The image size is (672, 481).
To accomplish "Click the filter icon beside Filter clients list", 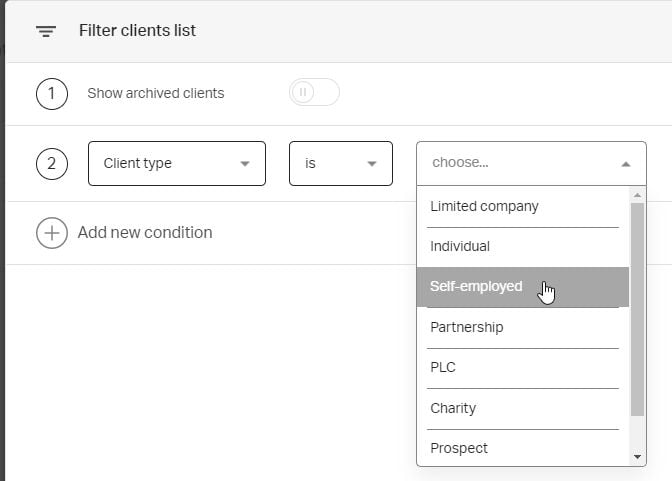I will (45, 31).
